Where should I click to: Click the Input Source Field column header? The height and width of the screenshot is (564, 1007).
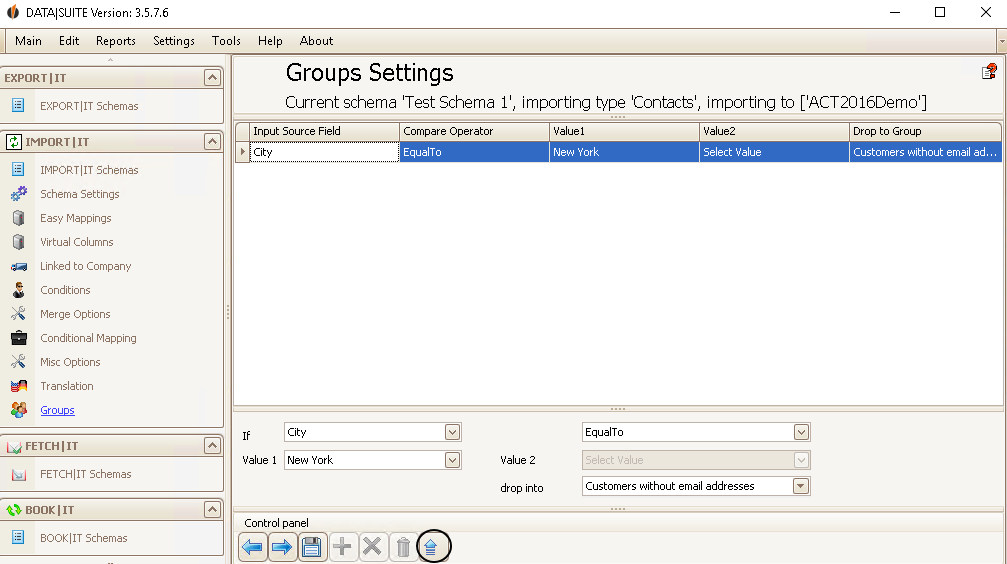pos(324,131)
